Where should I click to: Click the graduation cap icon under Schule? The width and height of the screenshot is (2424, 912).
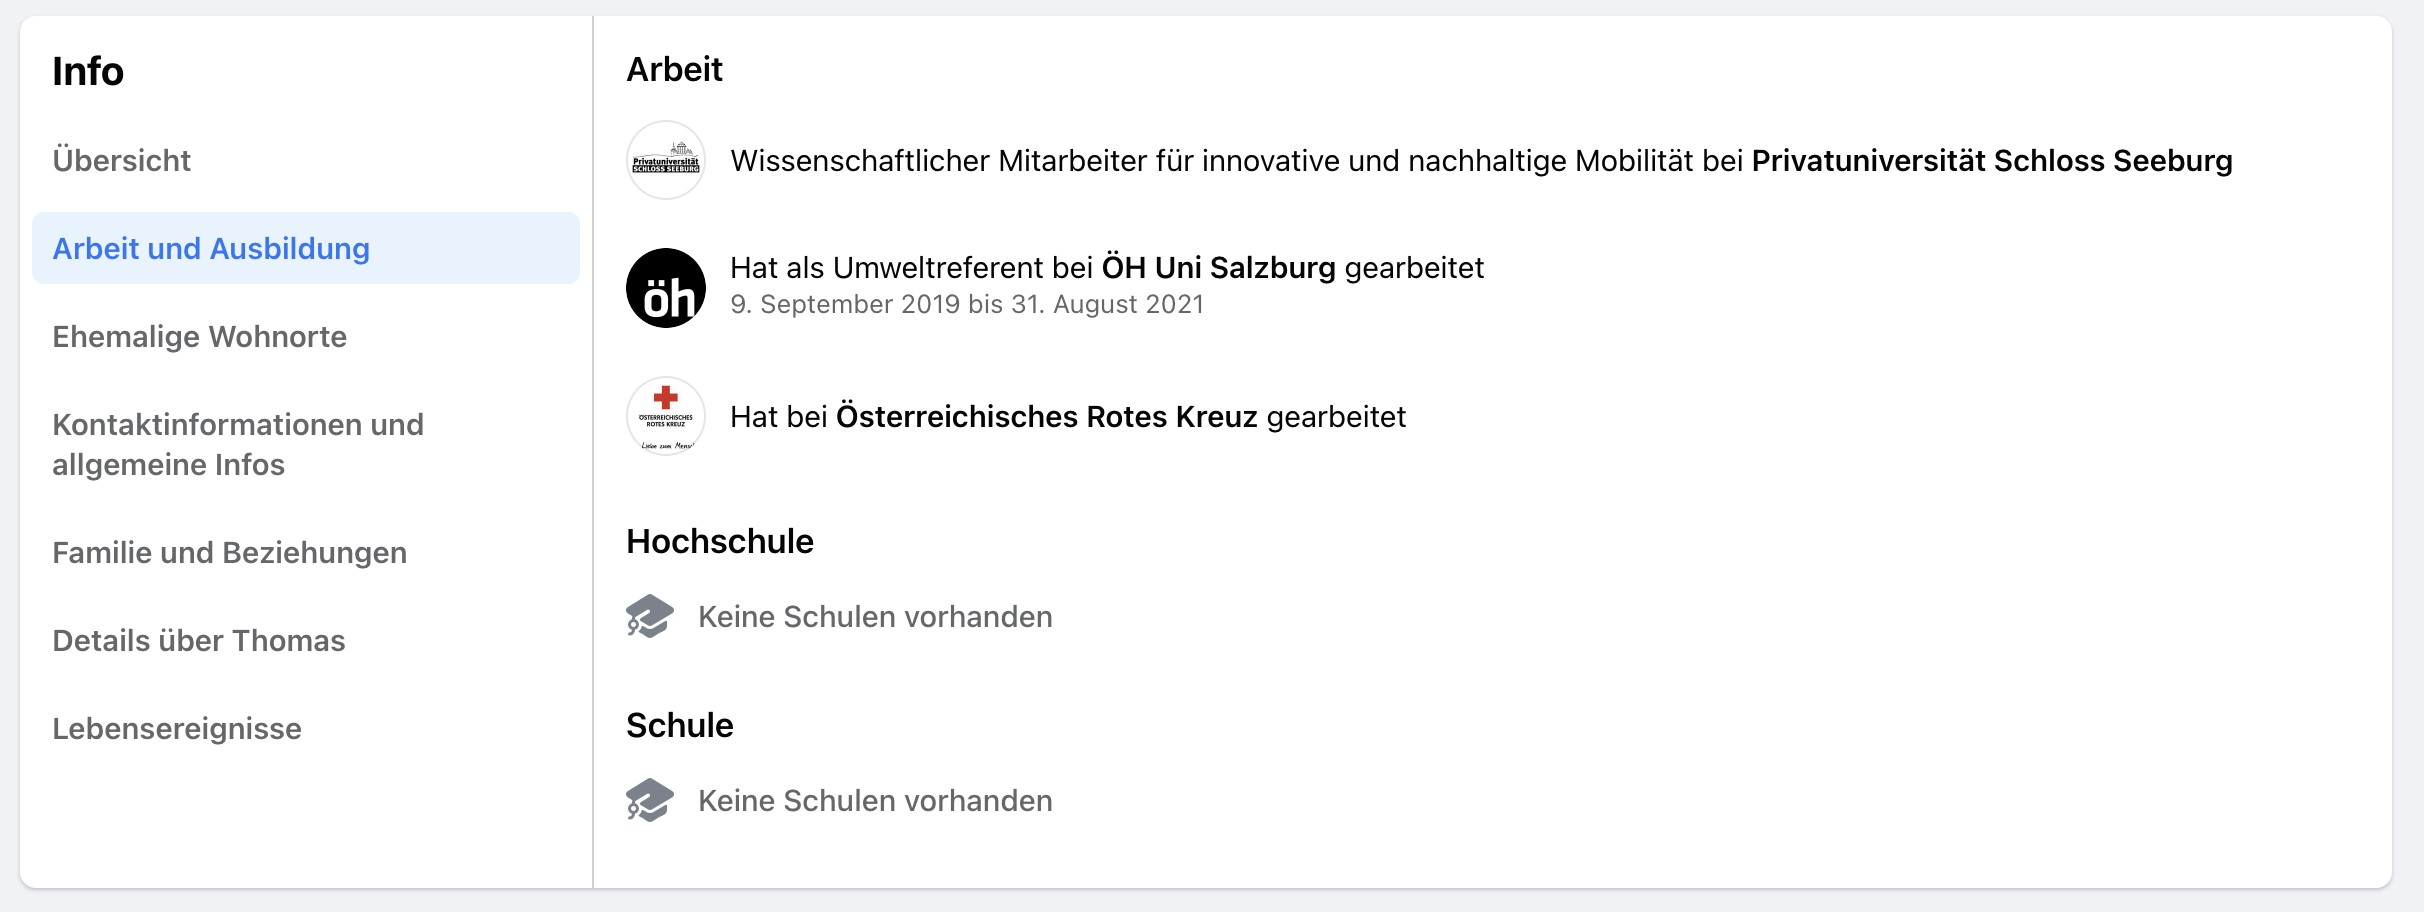pyautogui.click(x=650, y=800)
